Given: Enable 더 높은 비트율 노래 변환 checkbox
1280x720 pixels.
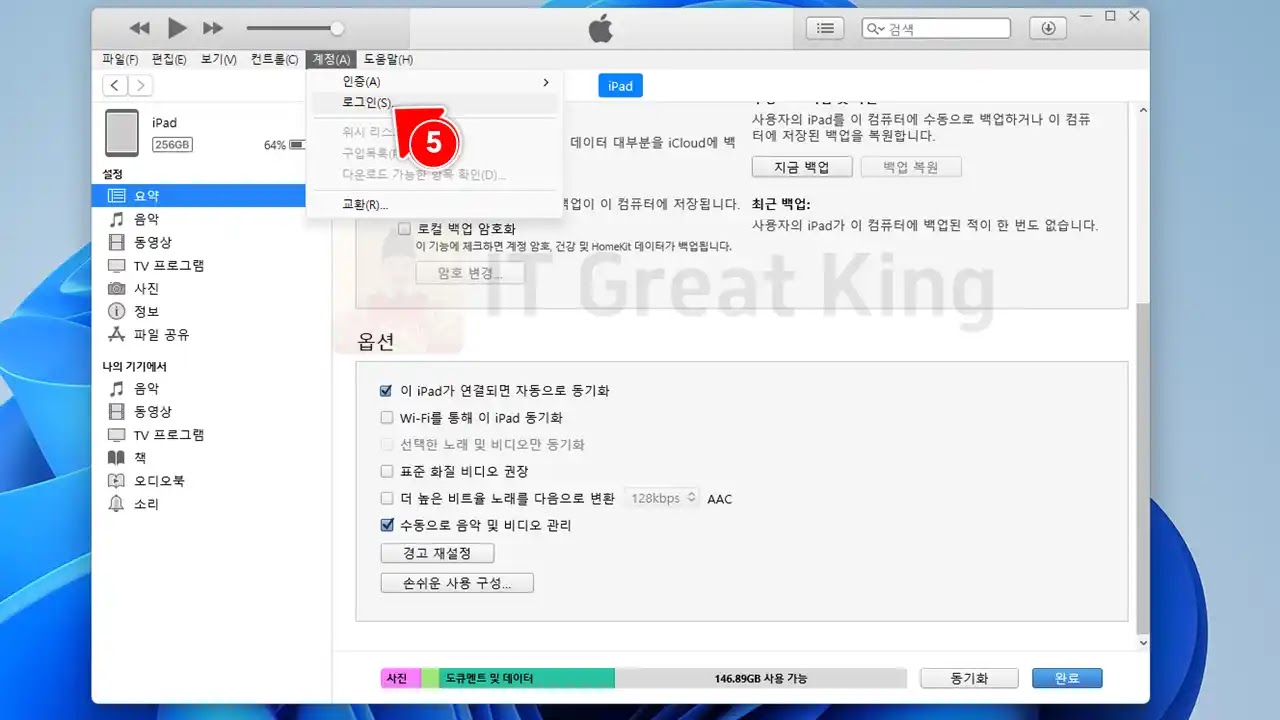Looking at the screenshot, I should coord(387,498).
